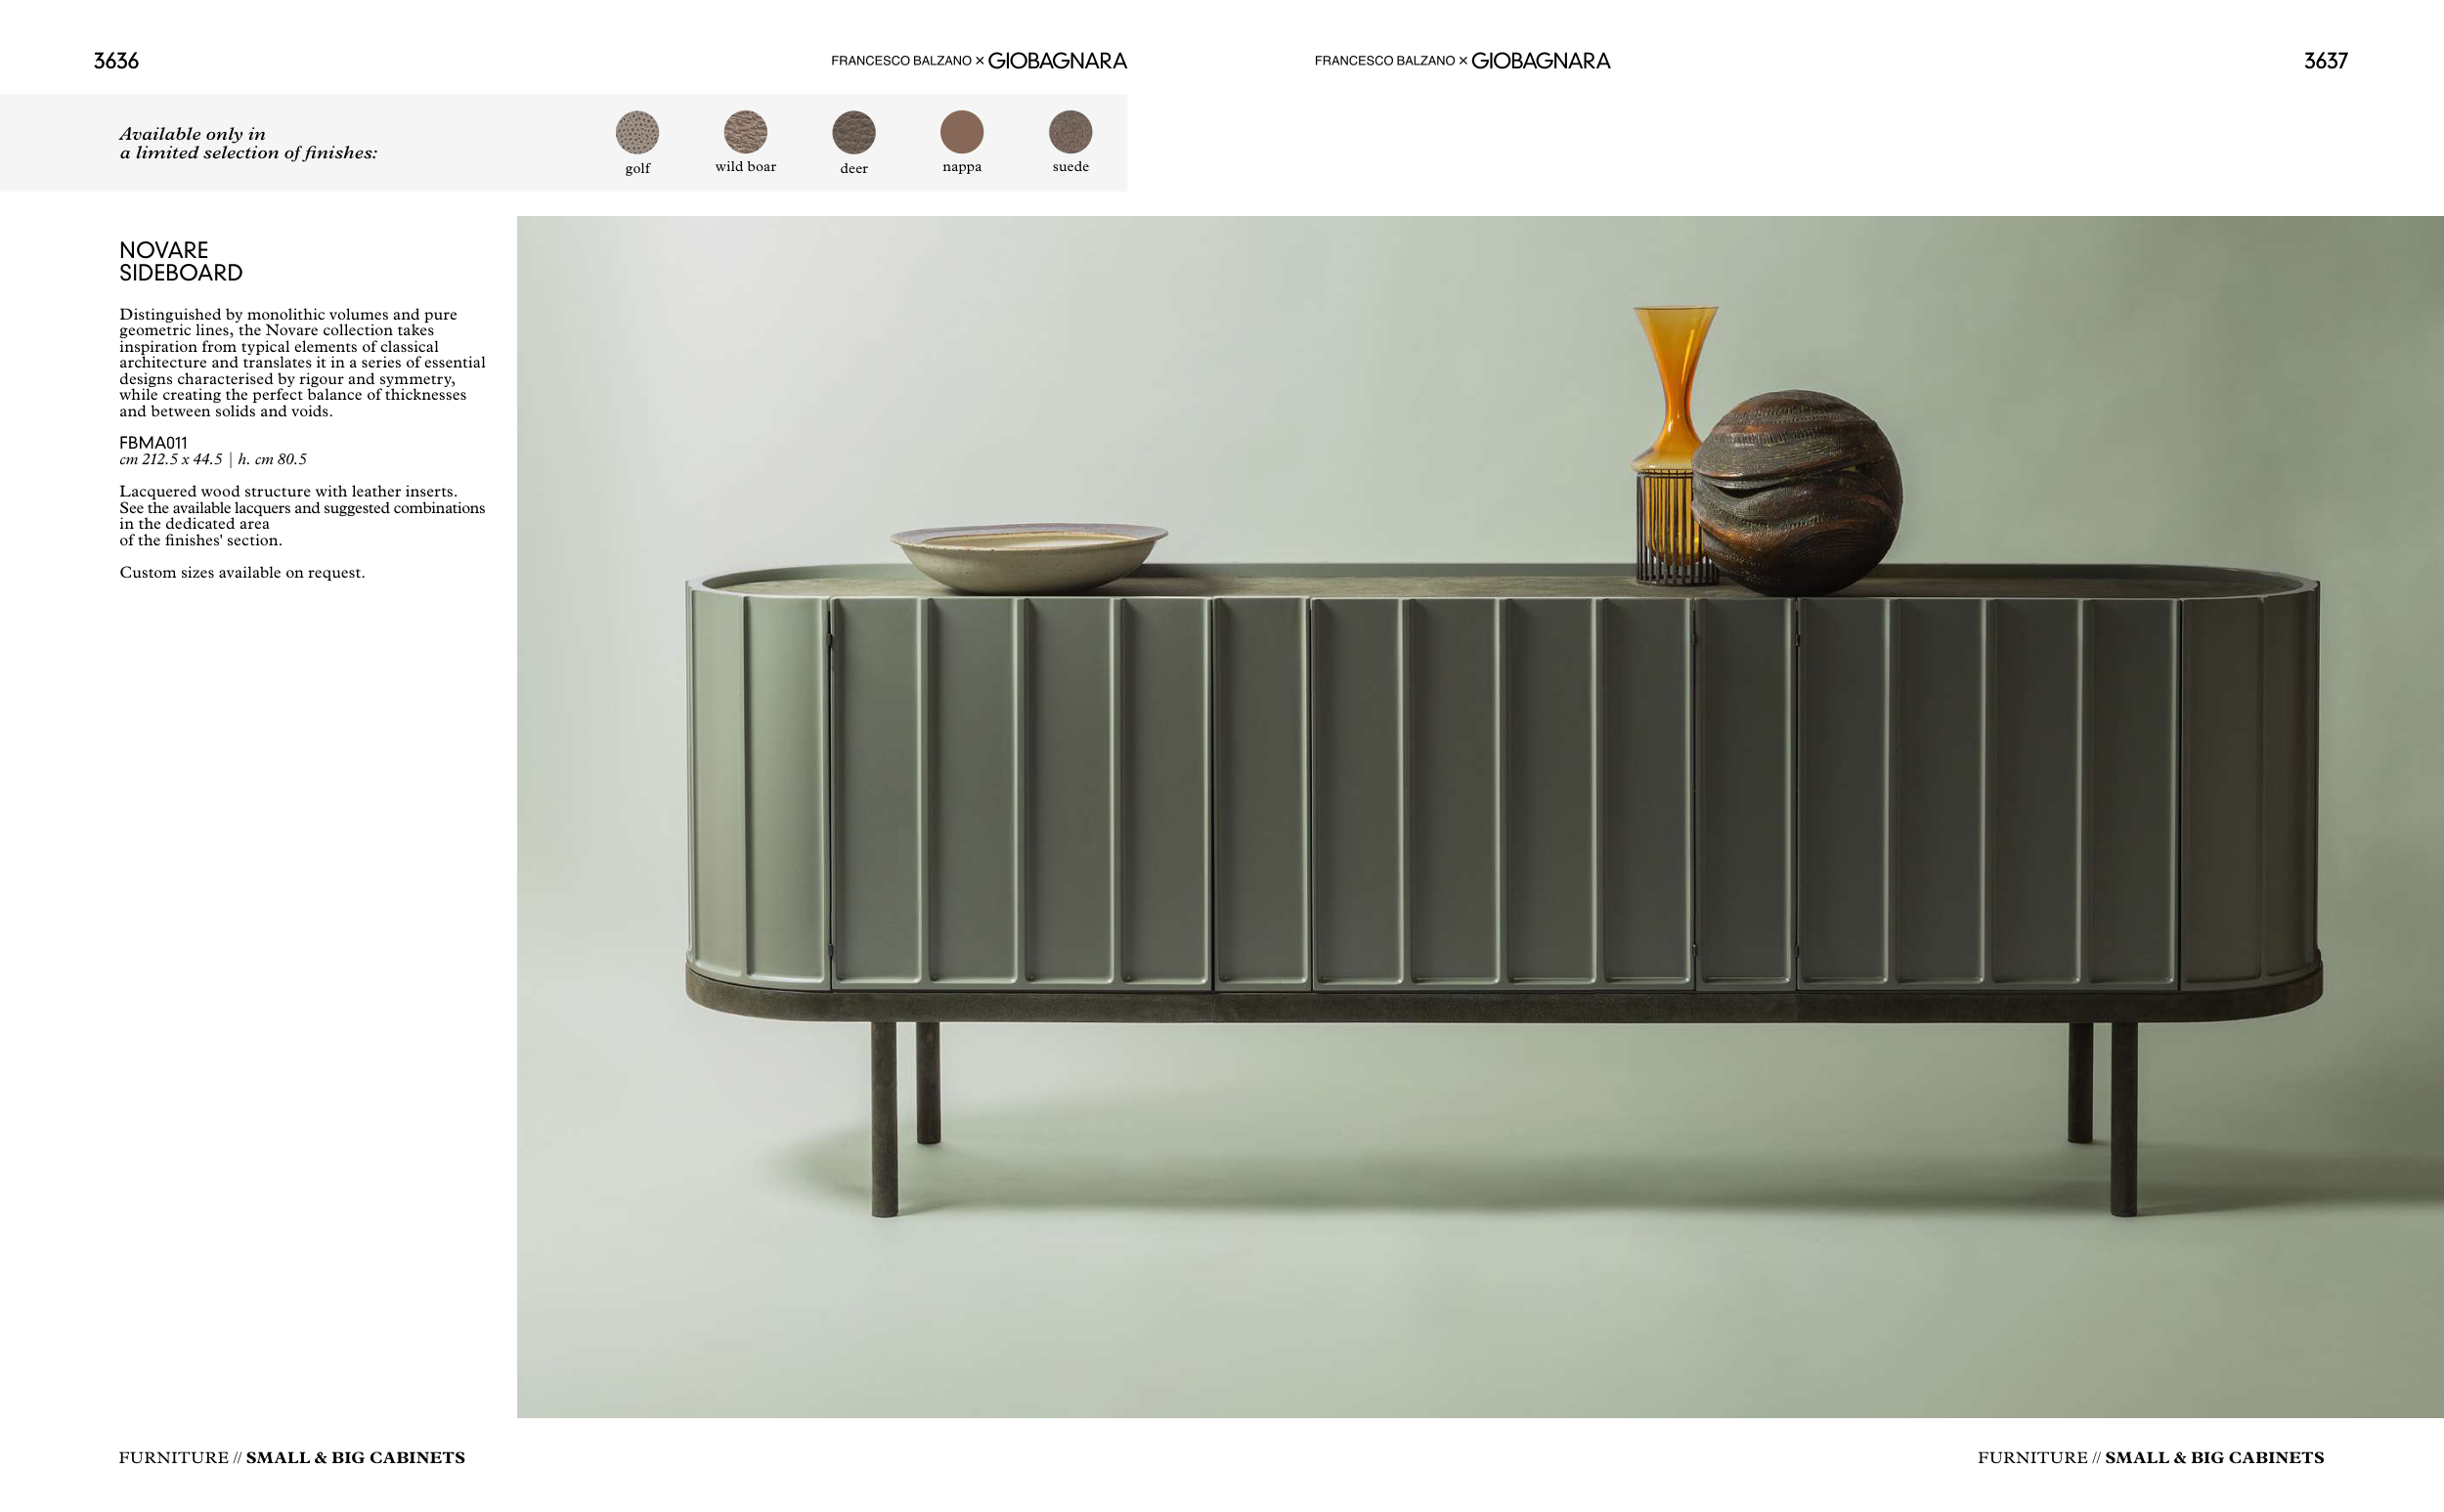2444x1512 pixels.
Task: Click the right-page Giobagnara logo
Action: 1540,61
